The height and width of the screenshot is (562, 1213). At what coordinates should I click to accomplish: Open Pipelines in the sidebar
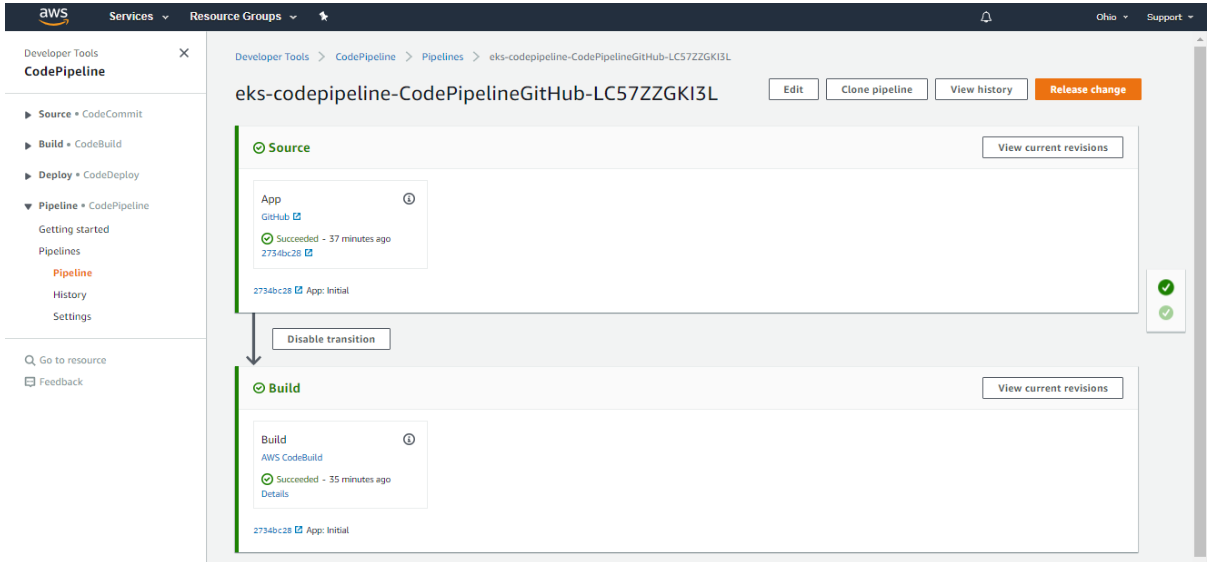(59, 251)
